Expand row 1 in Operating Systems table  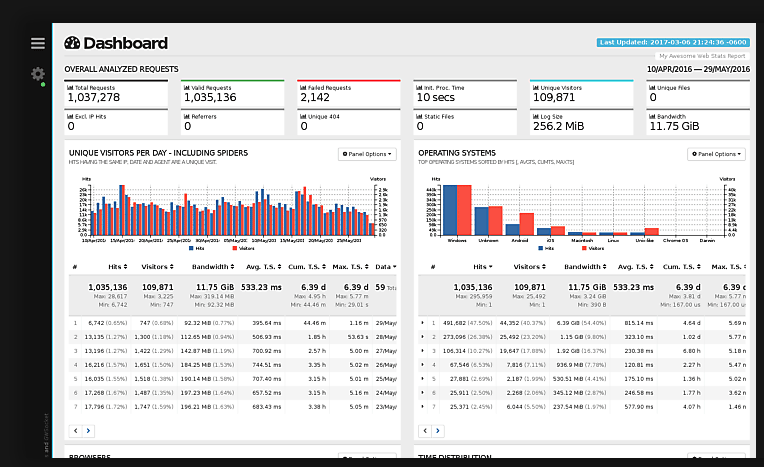coord(423,323)
